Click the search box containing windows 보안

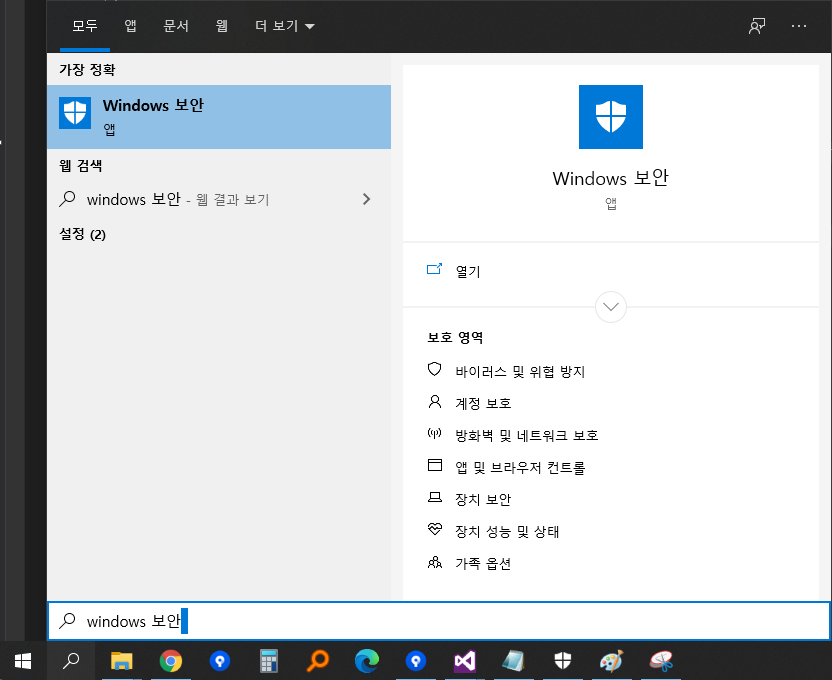439,621
